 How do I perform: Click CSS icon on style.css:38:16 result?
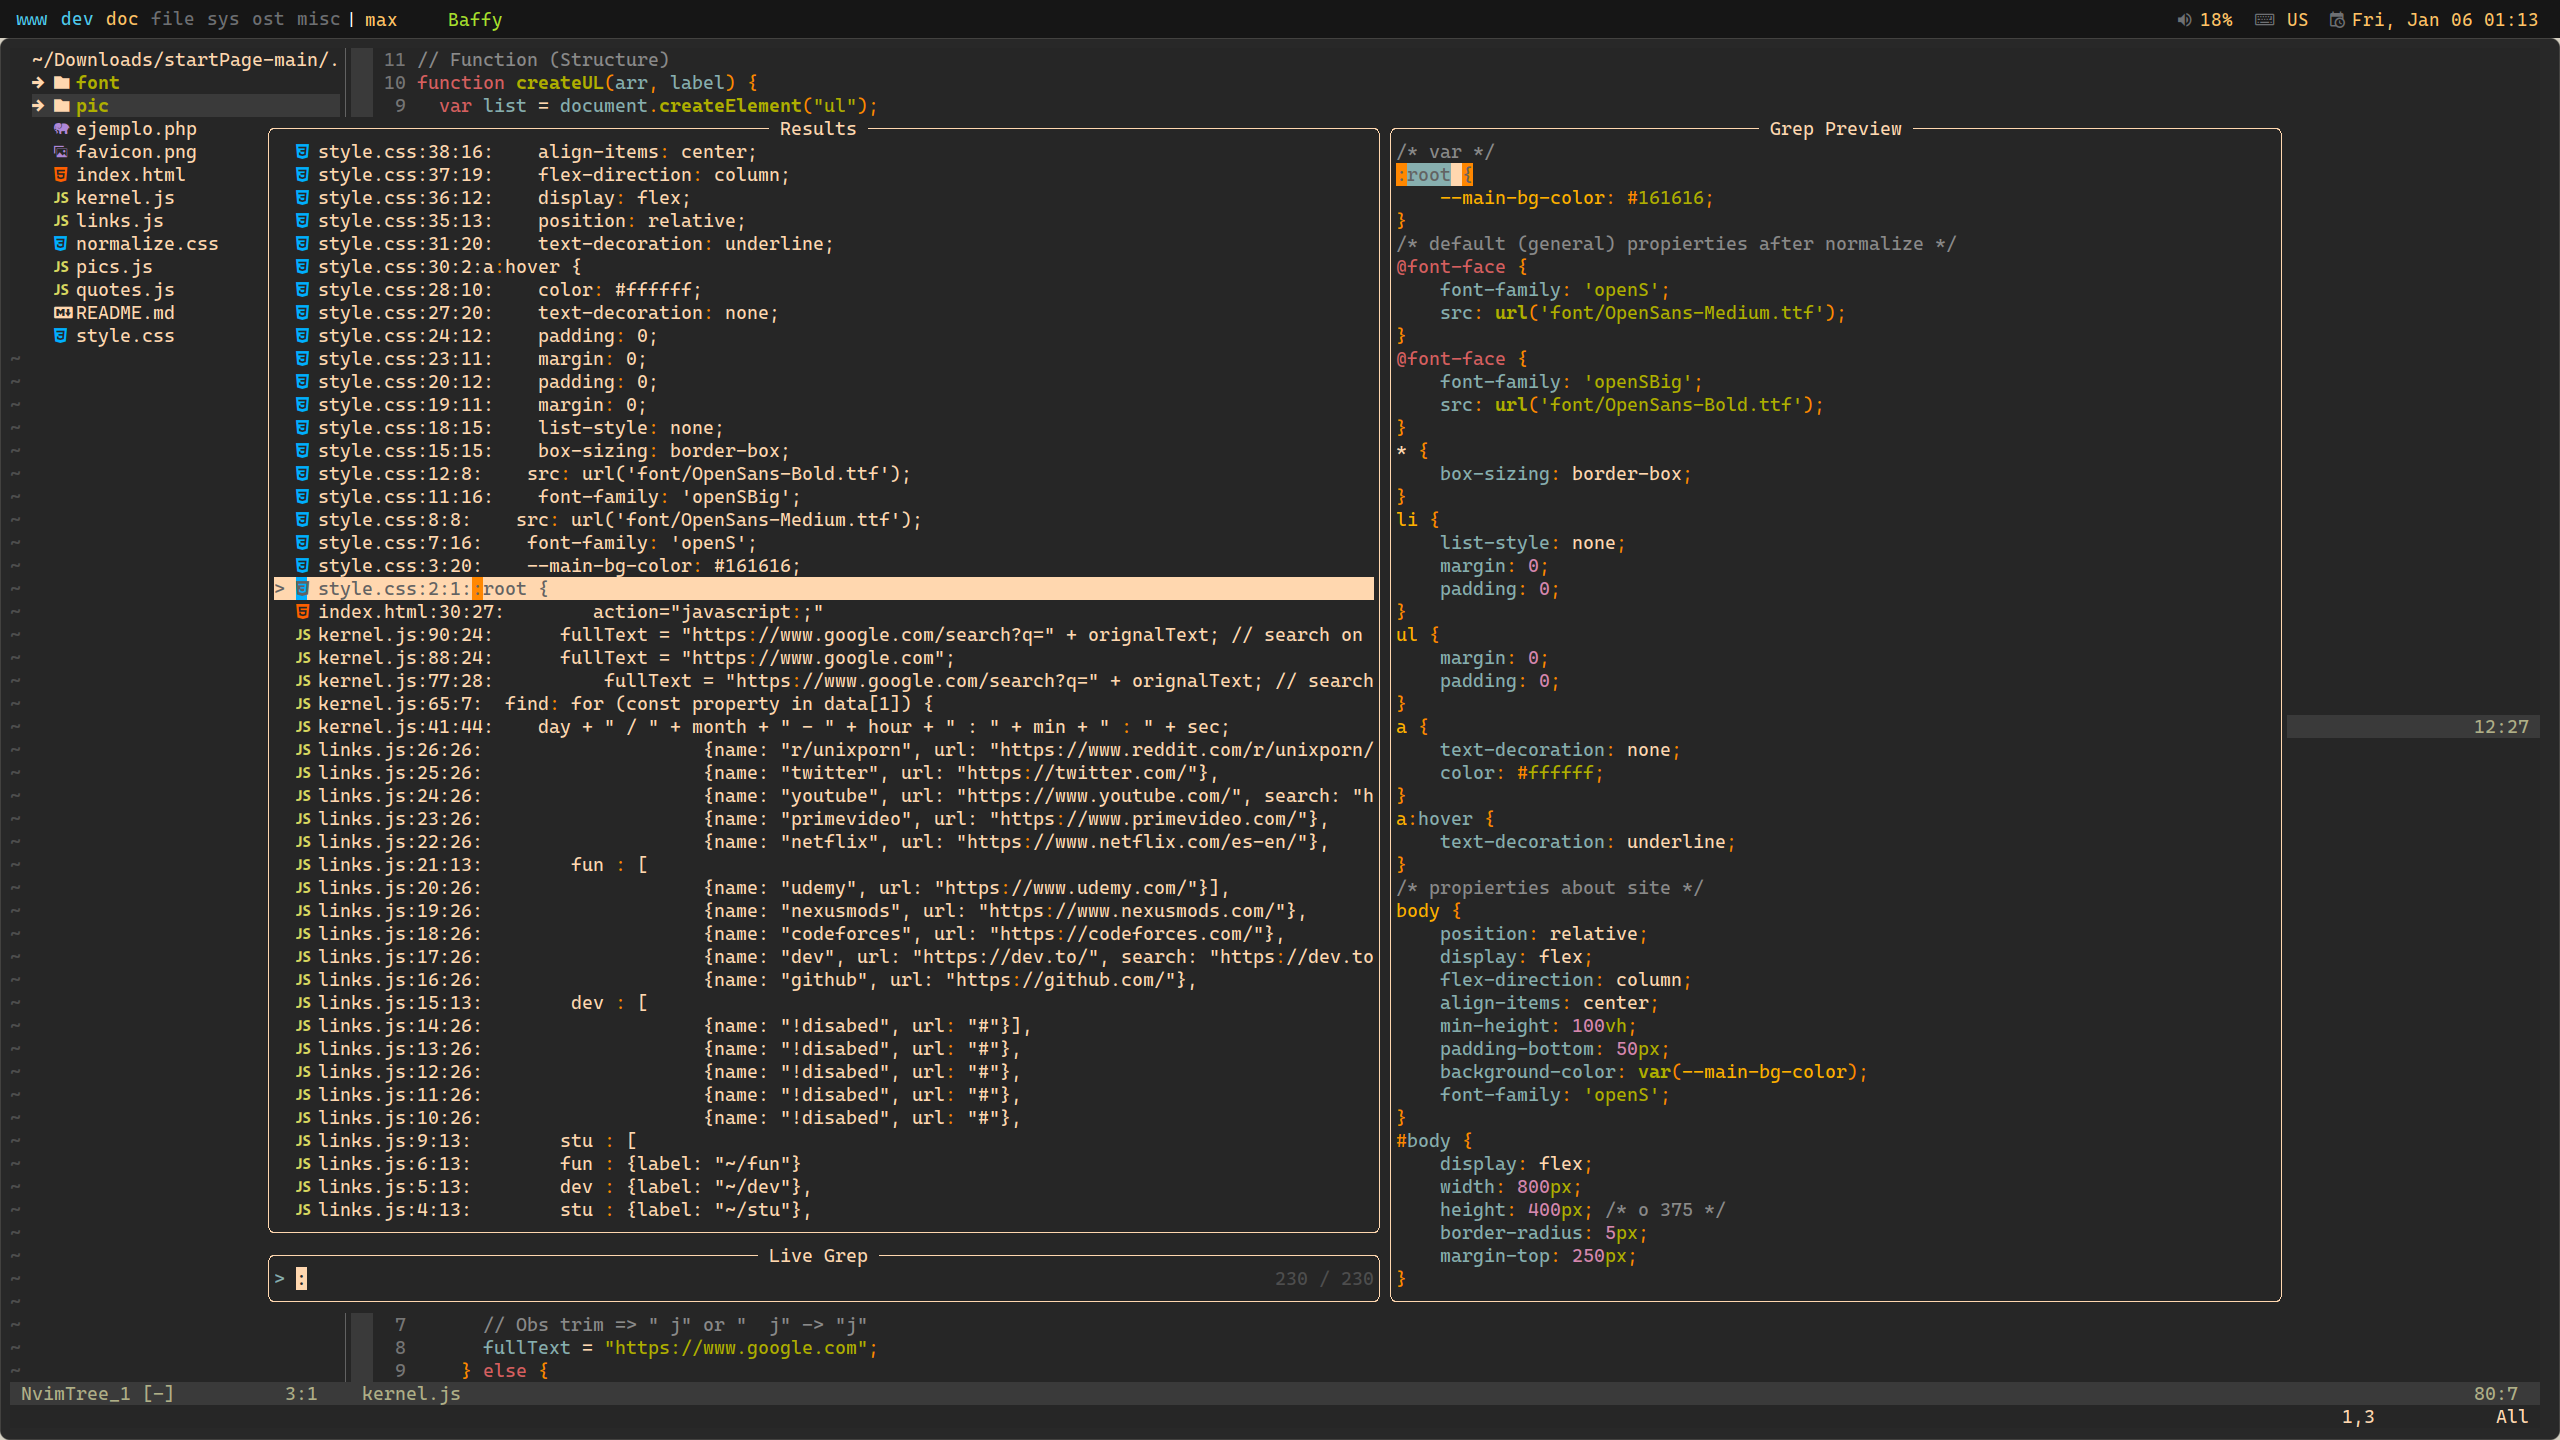pyautogui.click(x=302, y=152)
